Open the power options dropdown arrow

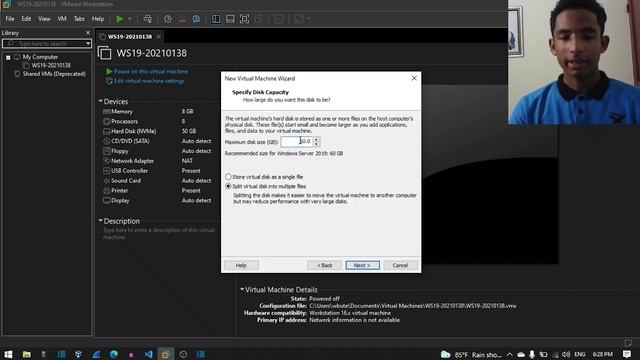(130, 19)
